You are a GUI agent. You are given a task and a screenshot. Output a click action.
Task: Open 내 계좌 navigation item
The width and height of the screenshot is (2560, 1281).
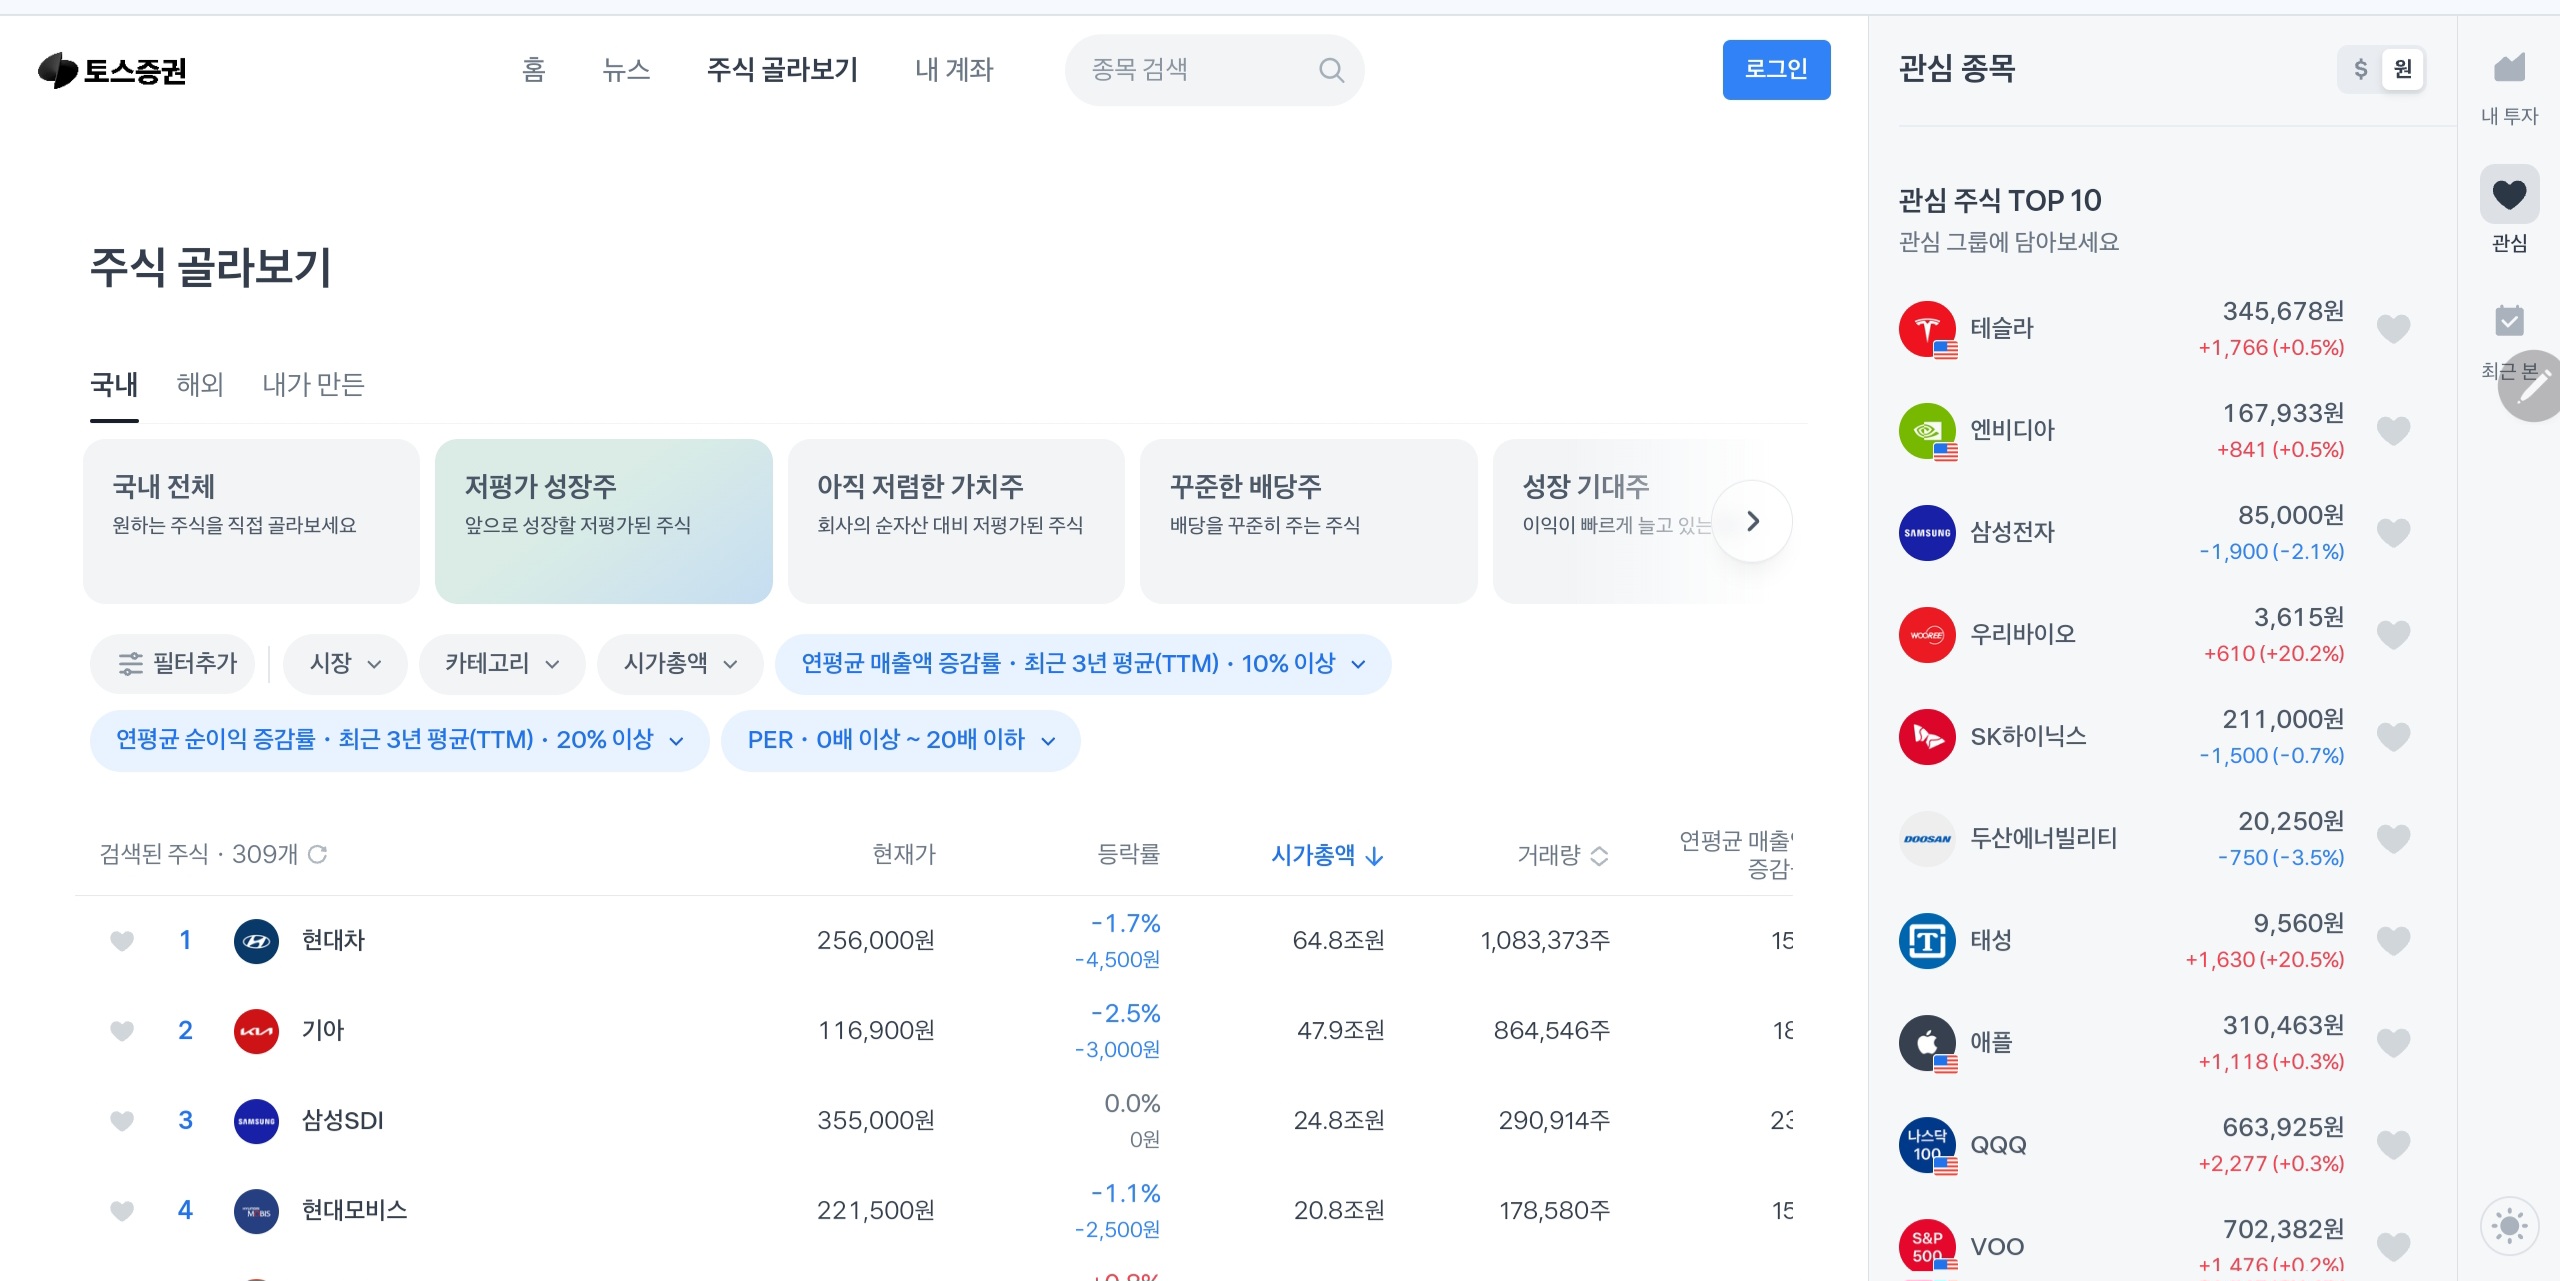954,70
